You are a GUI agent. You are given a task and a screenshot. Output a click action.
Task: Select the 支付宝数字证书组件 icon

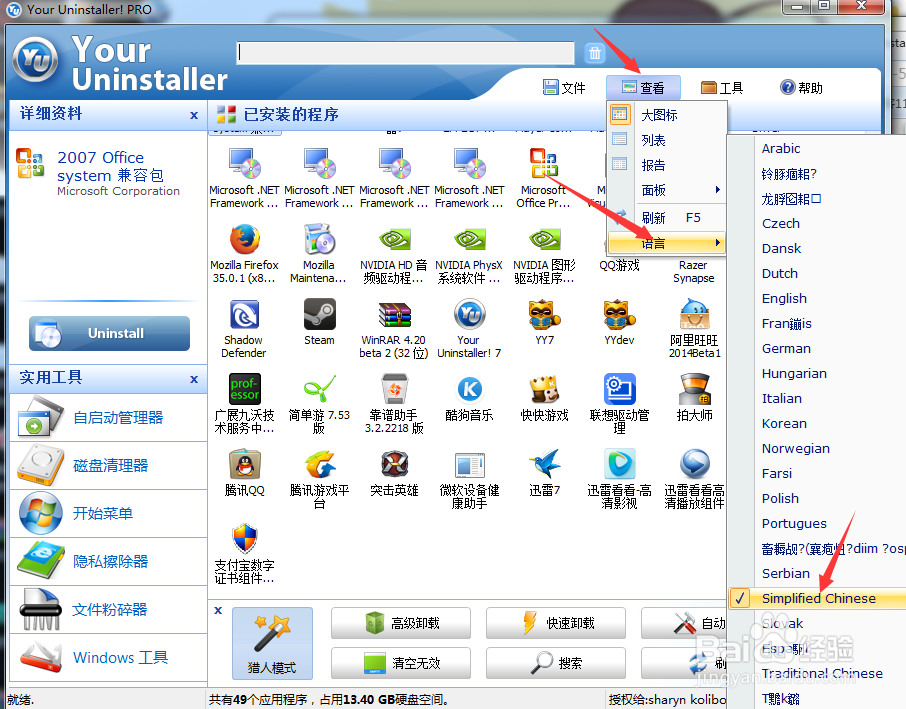(x=244, y=539)
